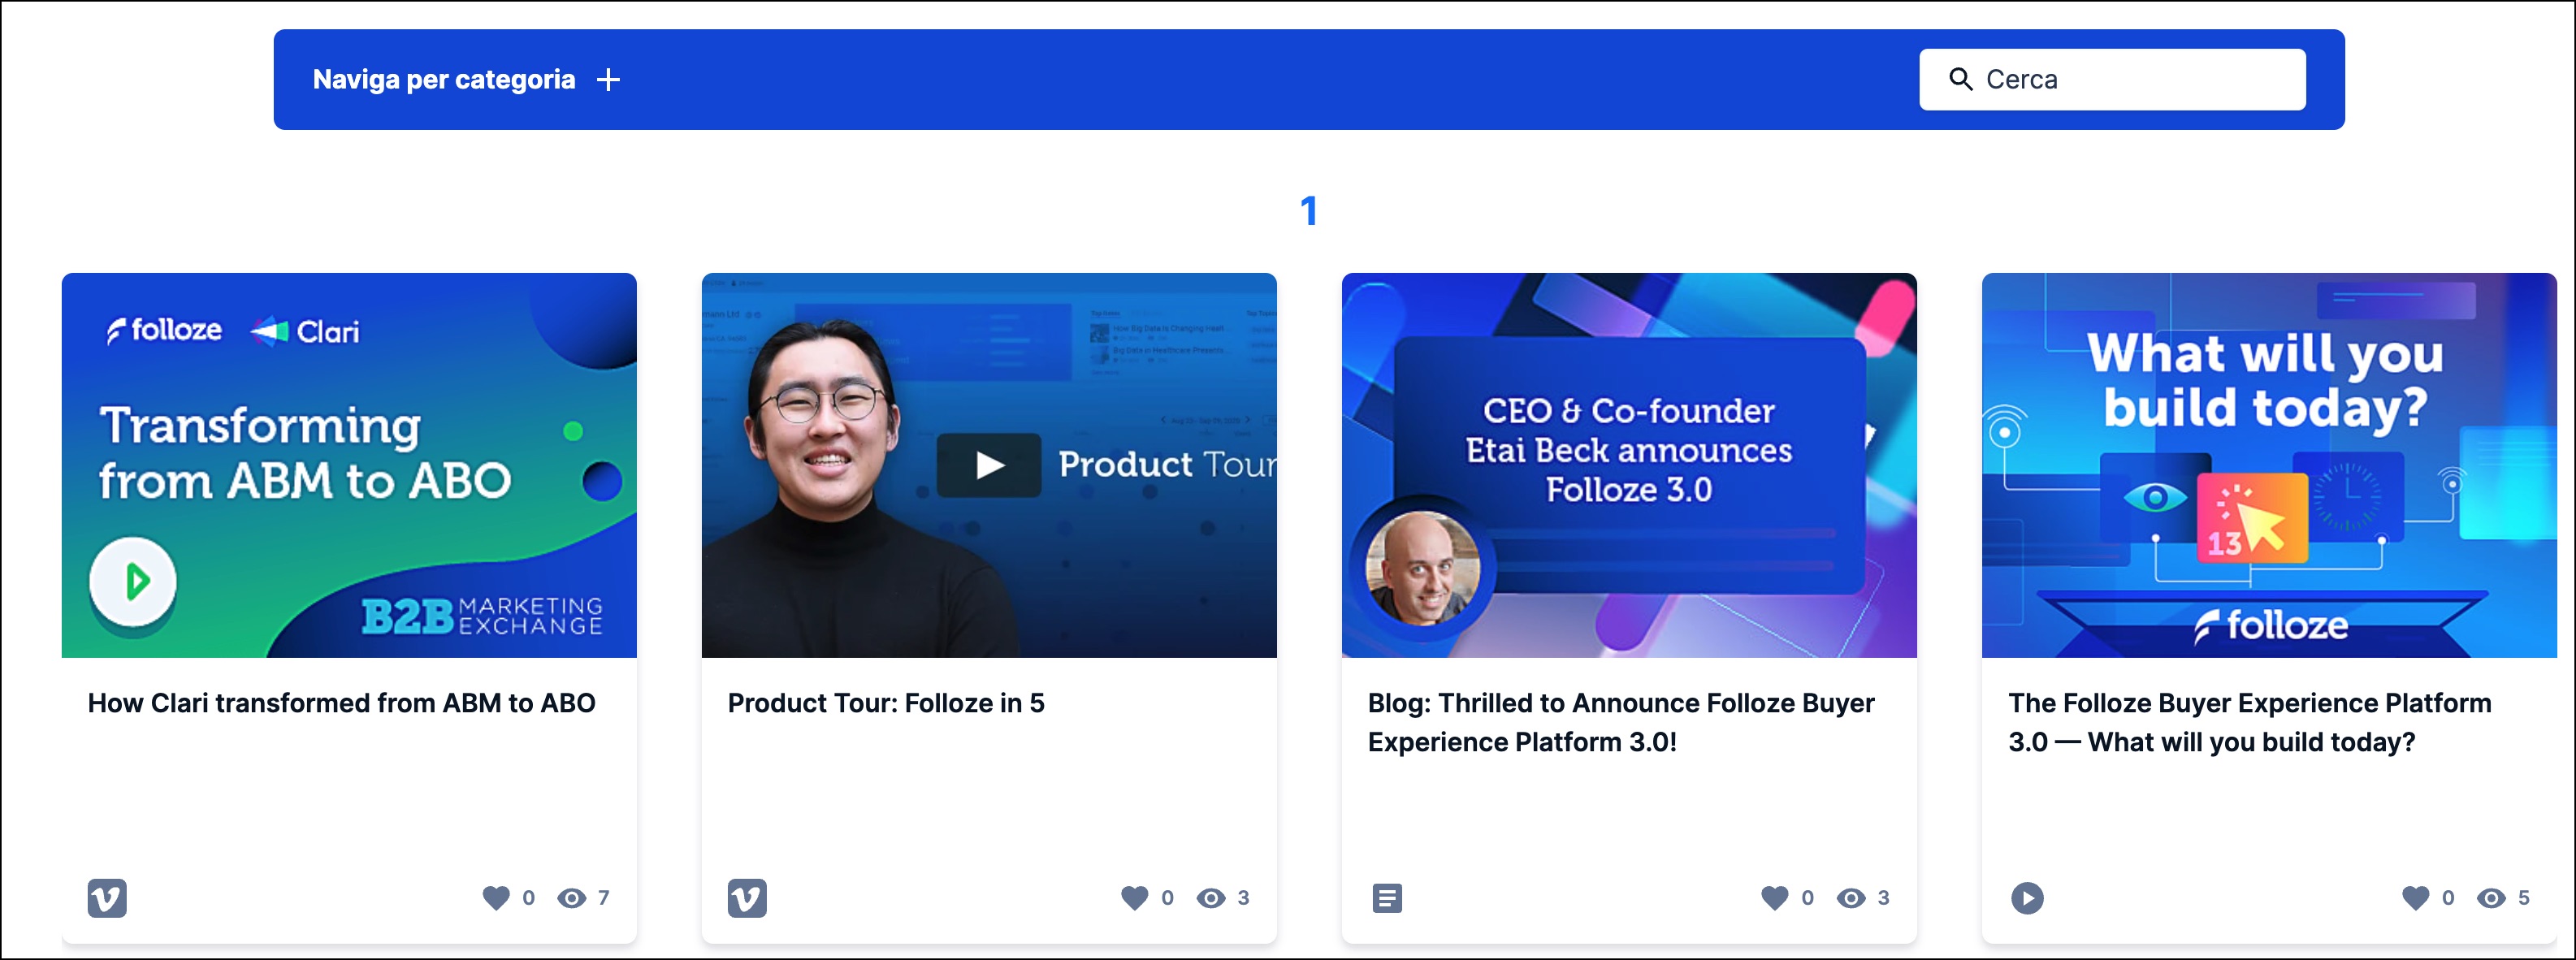Like the What will you build today card
This screenshot has width=2576, height=960.
pyautogui.click(x=2415, y=897)
